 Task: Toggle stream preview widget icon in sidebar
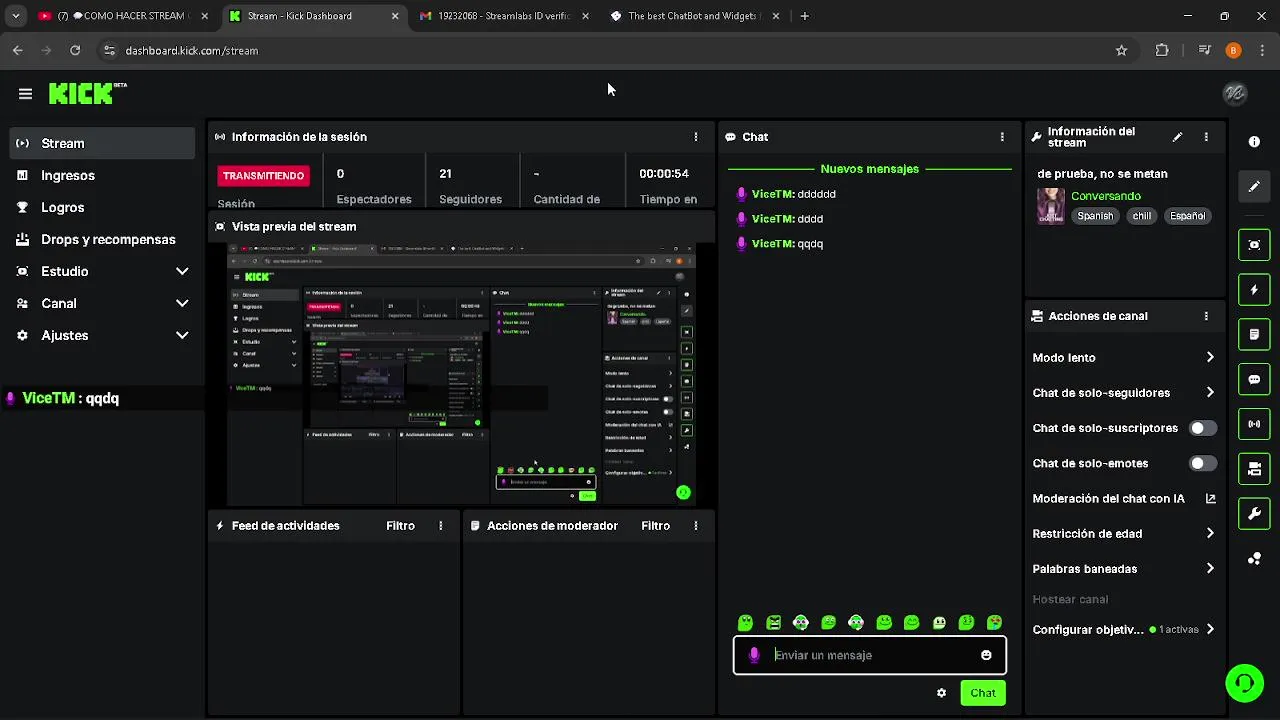[1254, 244]
